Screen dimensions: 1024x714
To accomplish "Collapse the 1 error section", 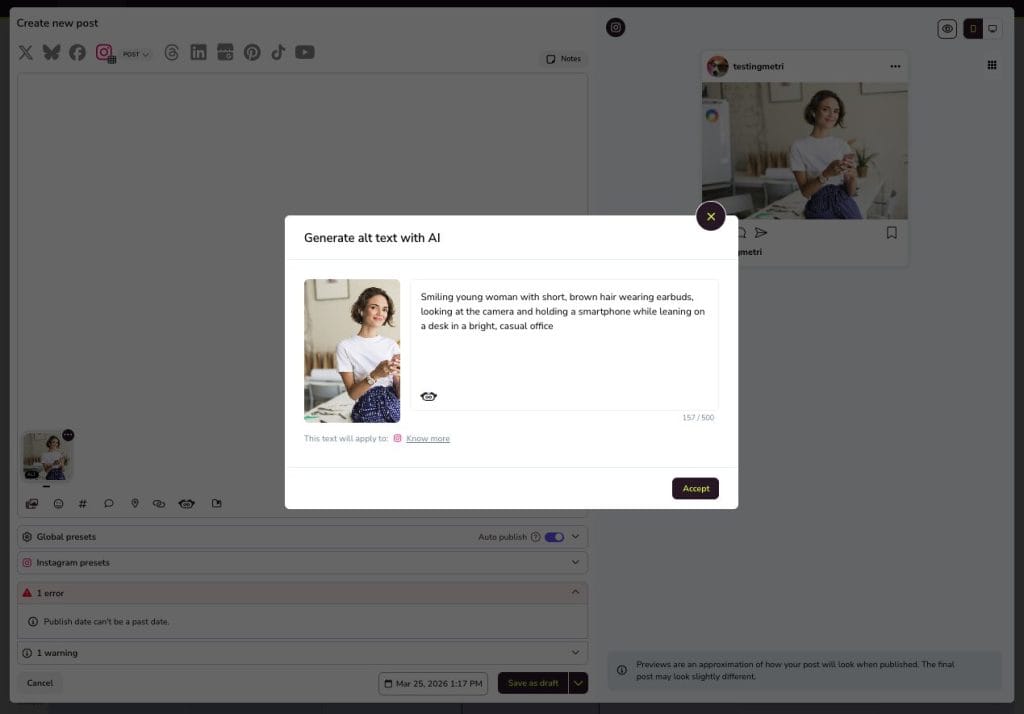I will [575, 592].
